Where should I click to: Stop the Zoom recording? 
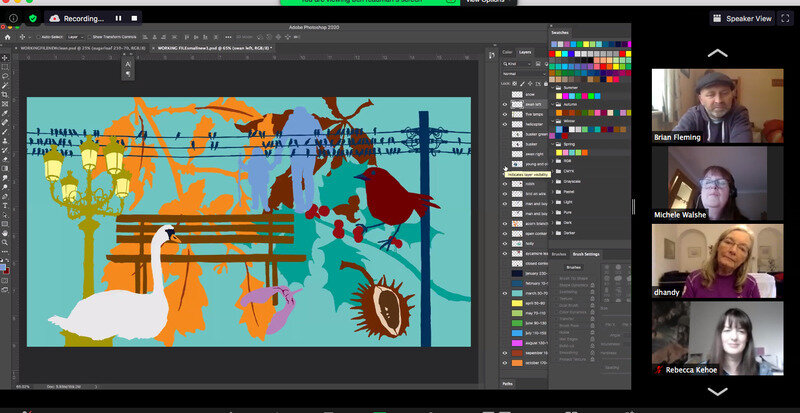click(133, 18)
